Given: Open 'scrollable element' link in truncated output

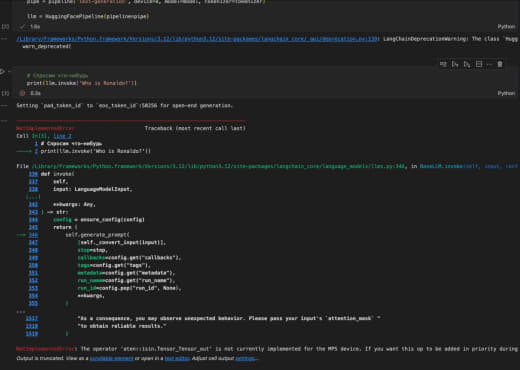Looking at the screenshot, I should (111, 358).
